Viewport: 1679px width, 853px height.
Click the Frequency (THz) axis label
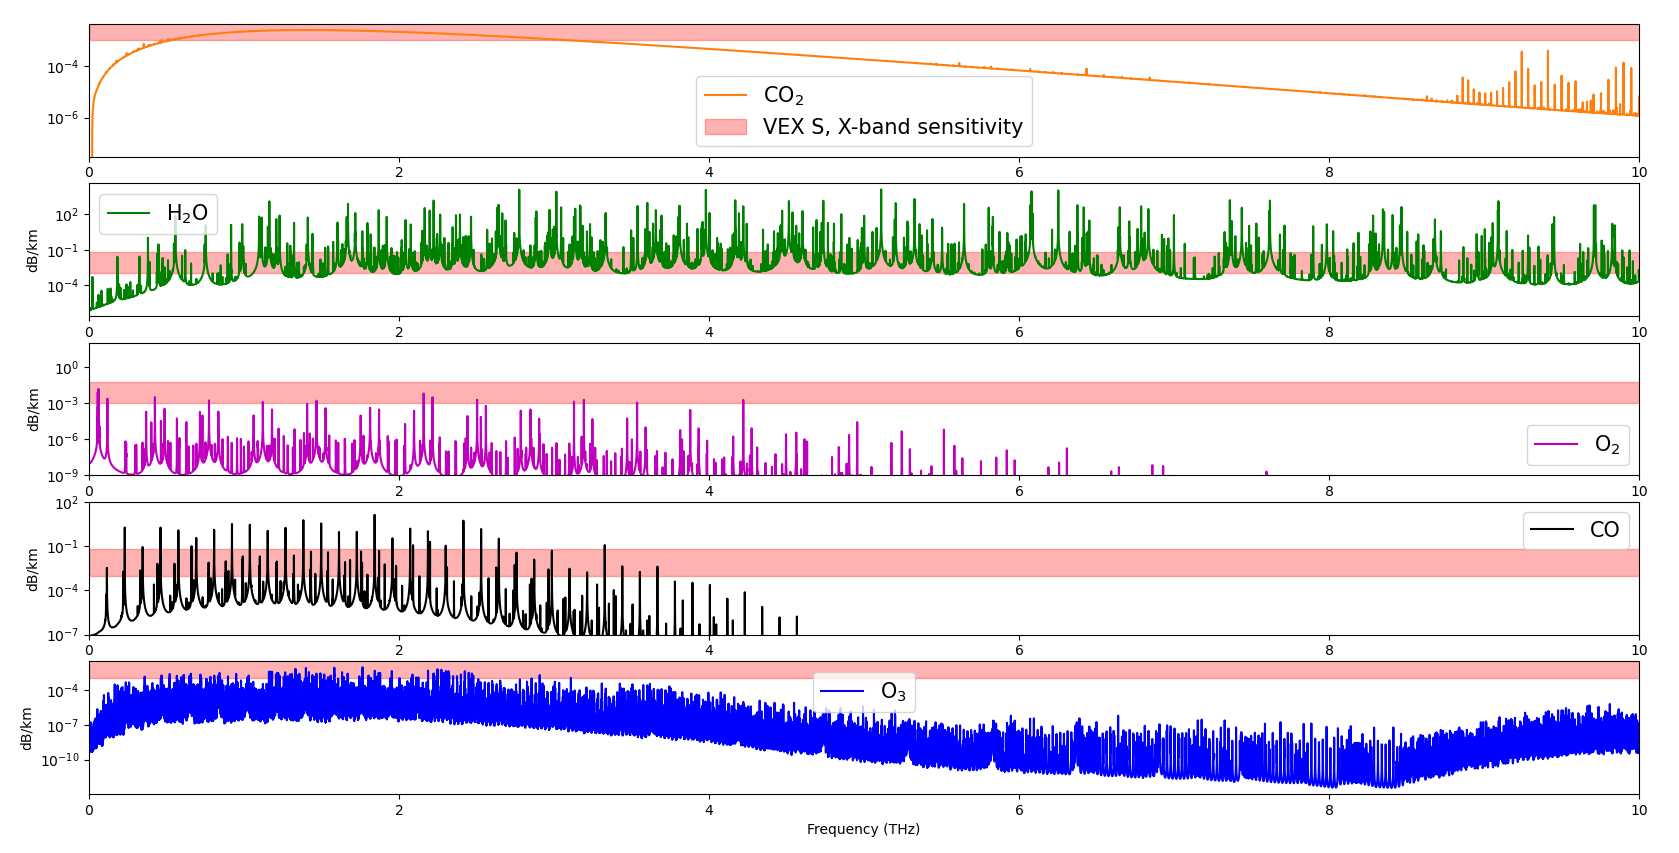(x=863, y=829)
